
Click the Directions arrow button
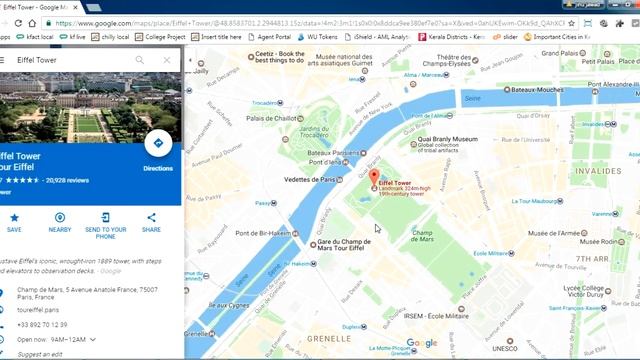click(158, 143)
